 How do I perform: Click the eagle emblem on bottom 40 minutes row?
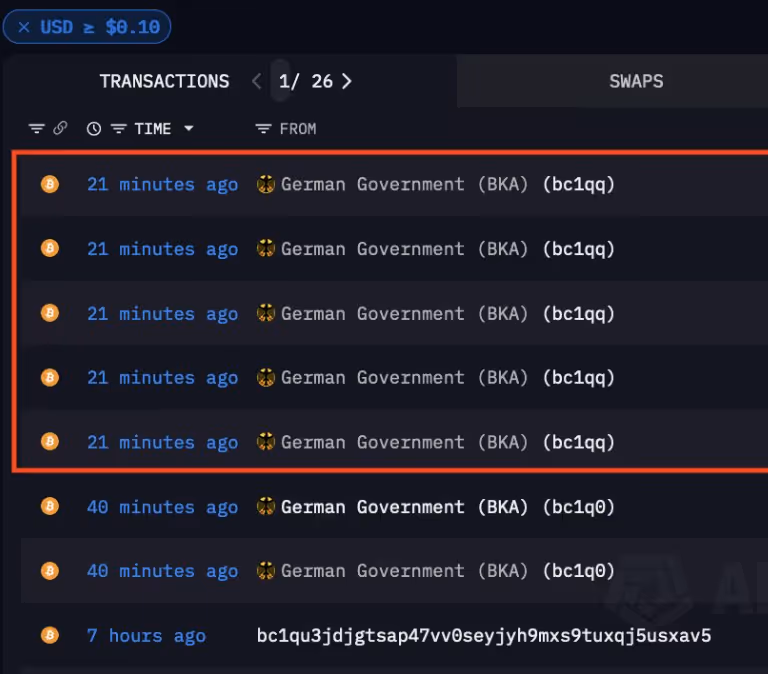click(265, 571)
